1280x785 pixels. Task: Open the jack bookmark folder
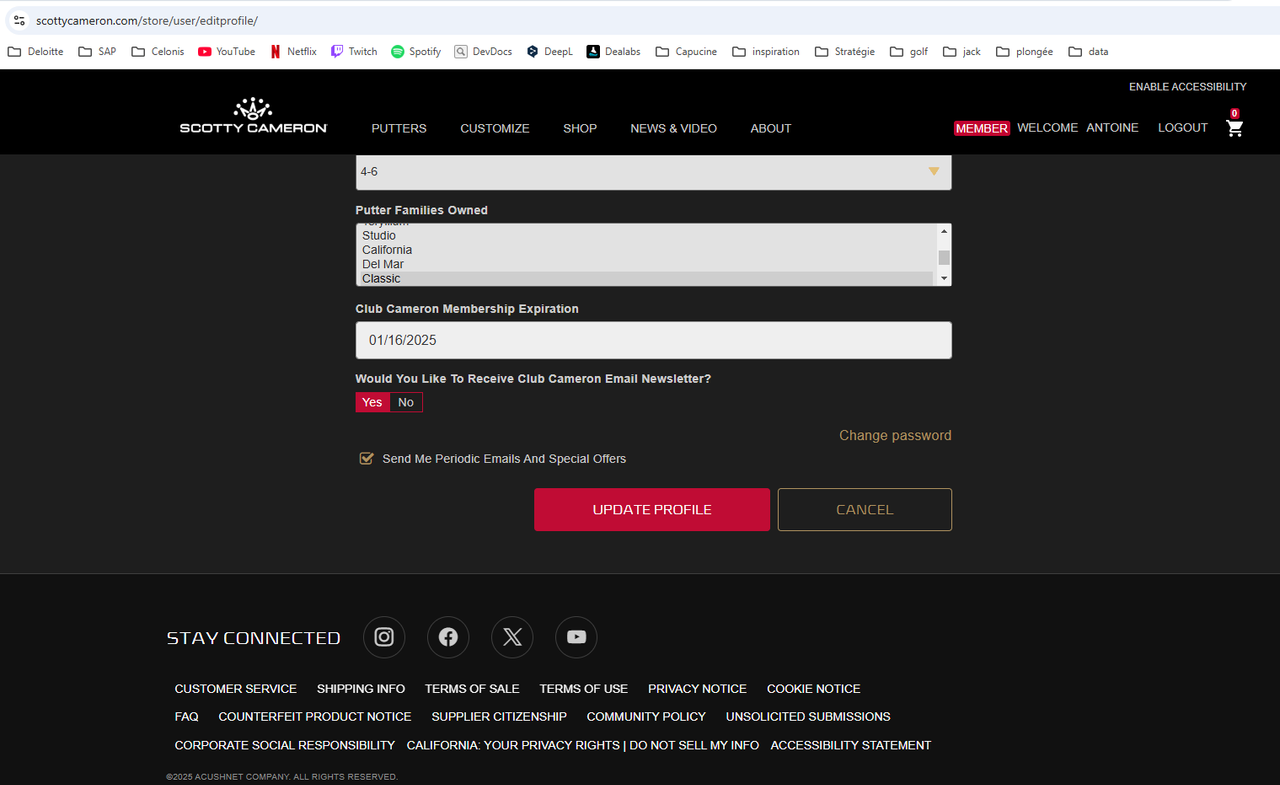tap(962, 51)
